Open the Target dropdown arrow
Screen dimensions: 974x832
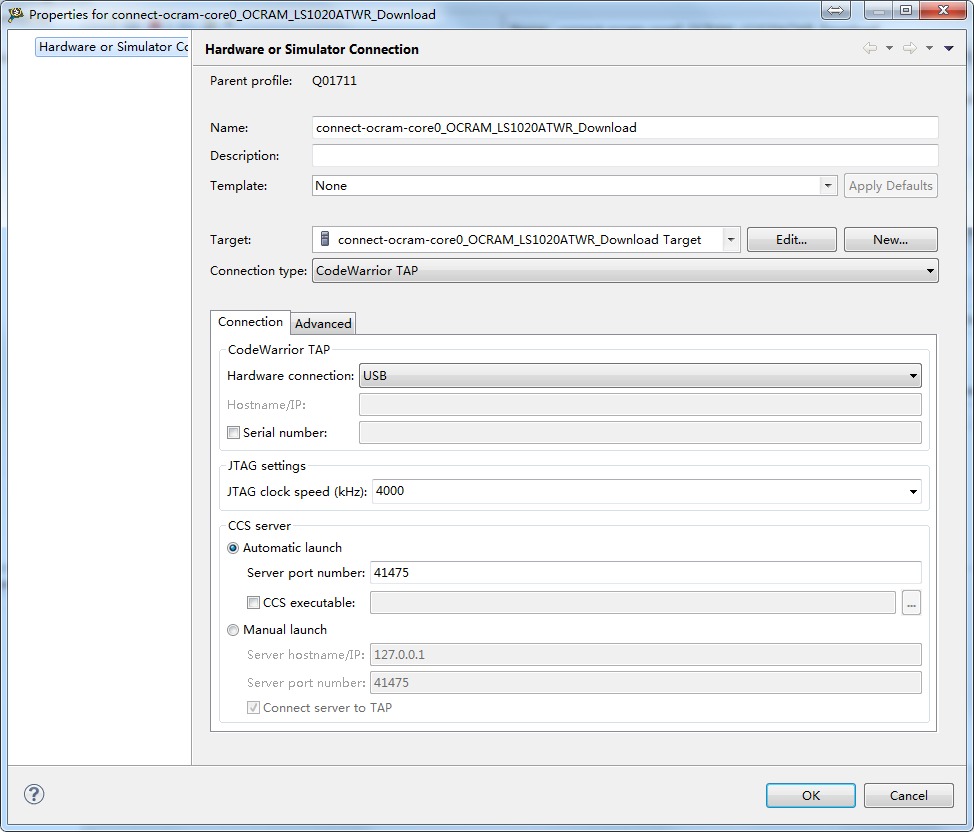click(731, 239)
